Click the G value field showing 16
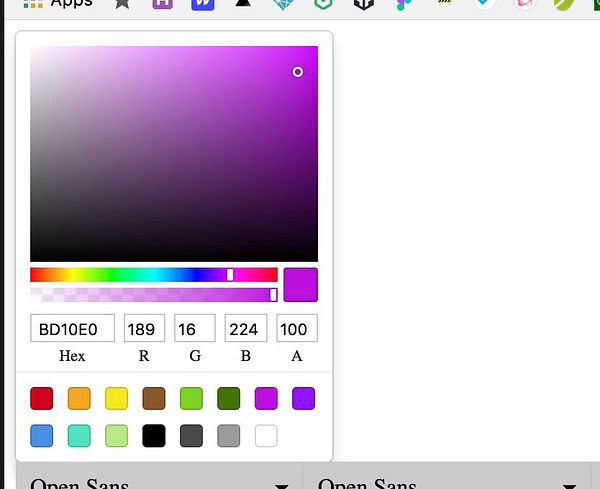This screenshot has height=489, width=600. pyautogui.click(x=195, y=328)
